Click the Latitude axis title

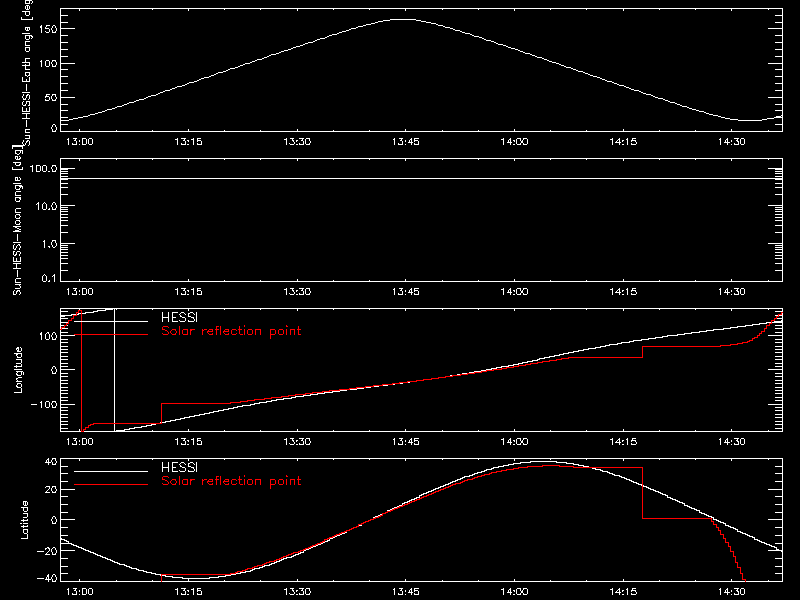pos(24,520)
